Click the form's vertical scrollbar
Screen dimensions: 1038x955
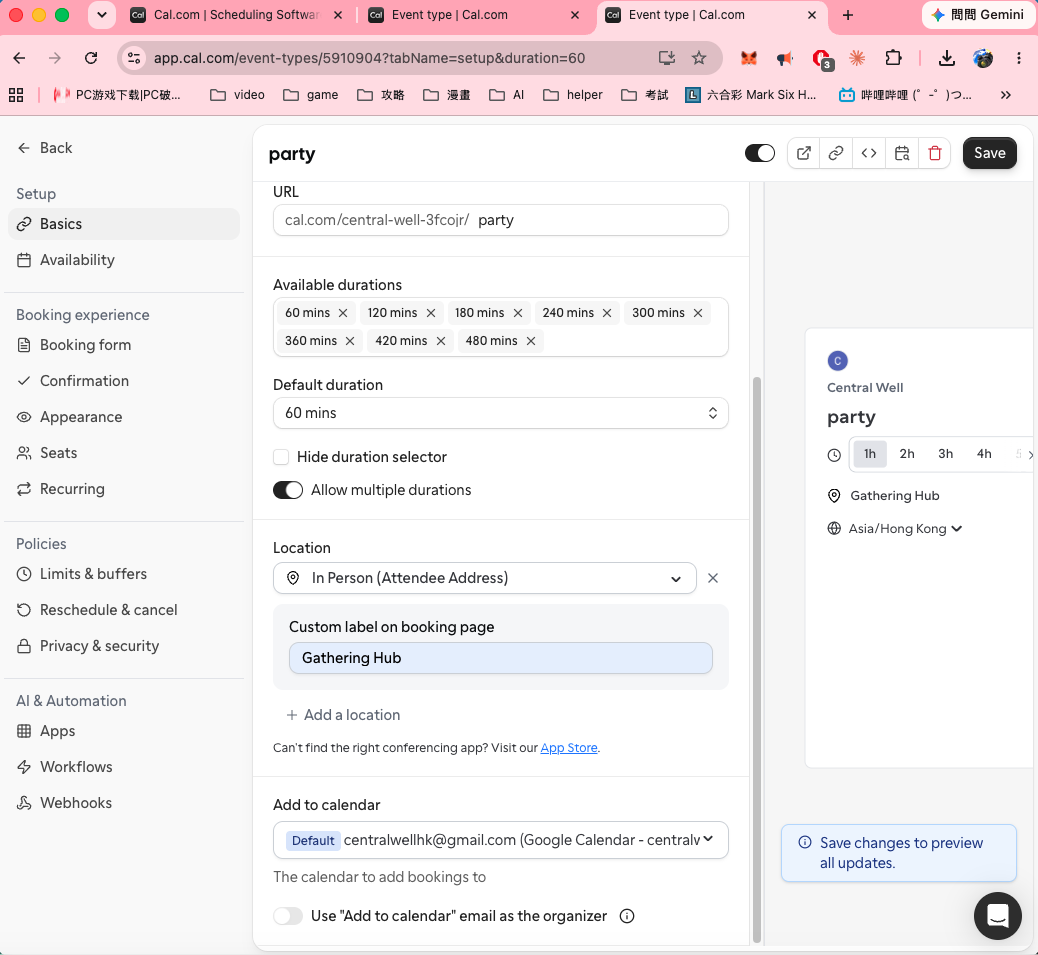(x=757, y=659)
